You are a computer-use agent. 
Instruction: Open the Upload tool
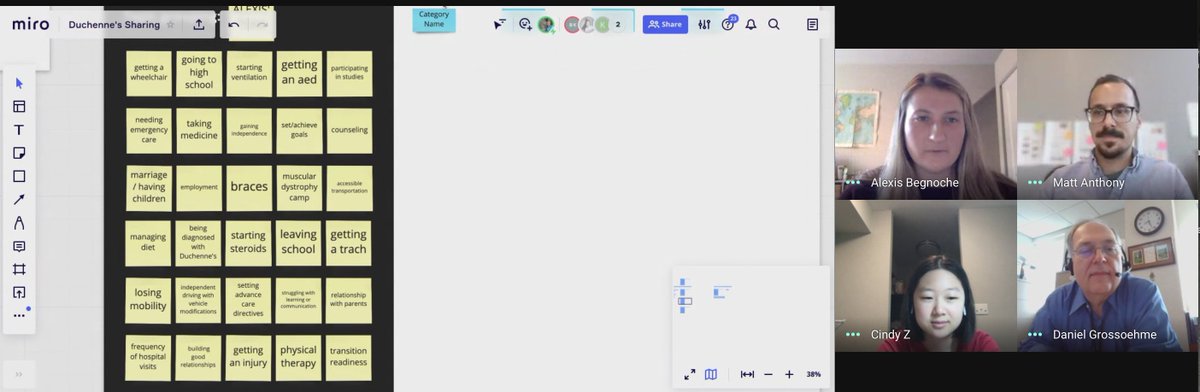coord(19,292)
